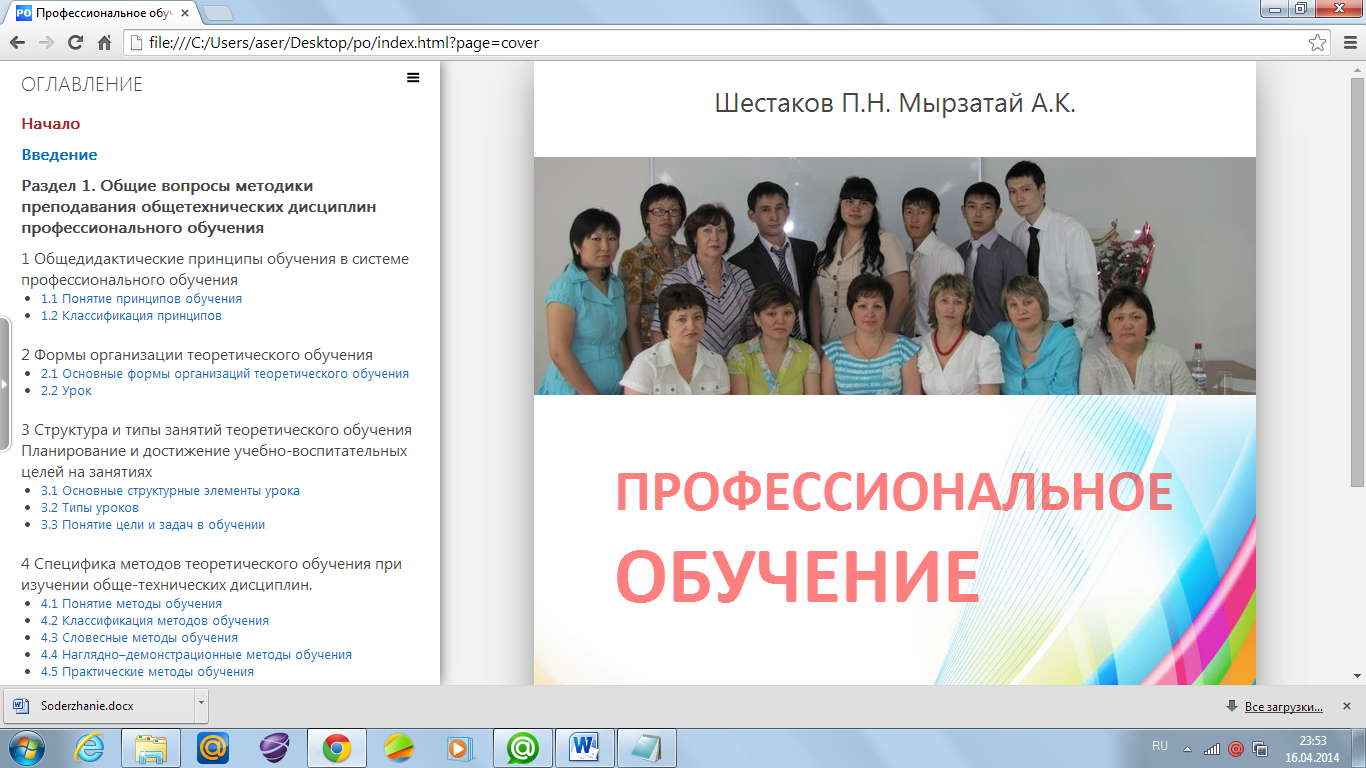Switch to Google Chrome in the taskbar

click(337, 747)
